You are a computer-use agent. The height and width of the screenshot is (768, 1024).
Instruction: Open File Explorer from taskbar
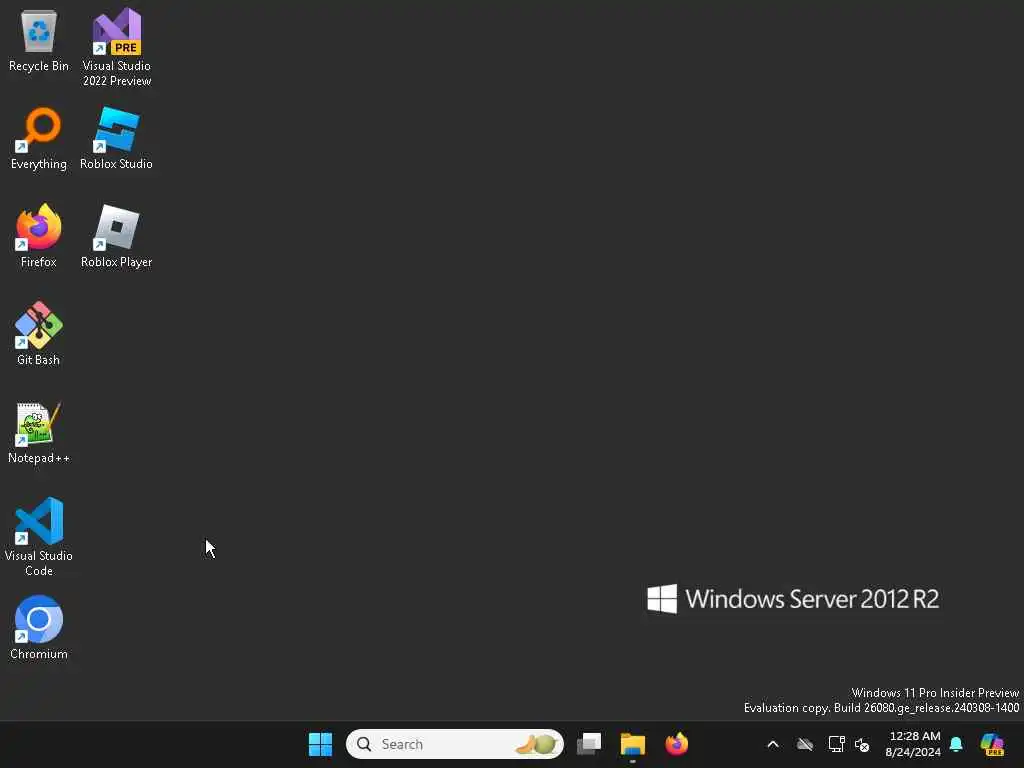click(x=632, y=744)
